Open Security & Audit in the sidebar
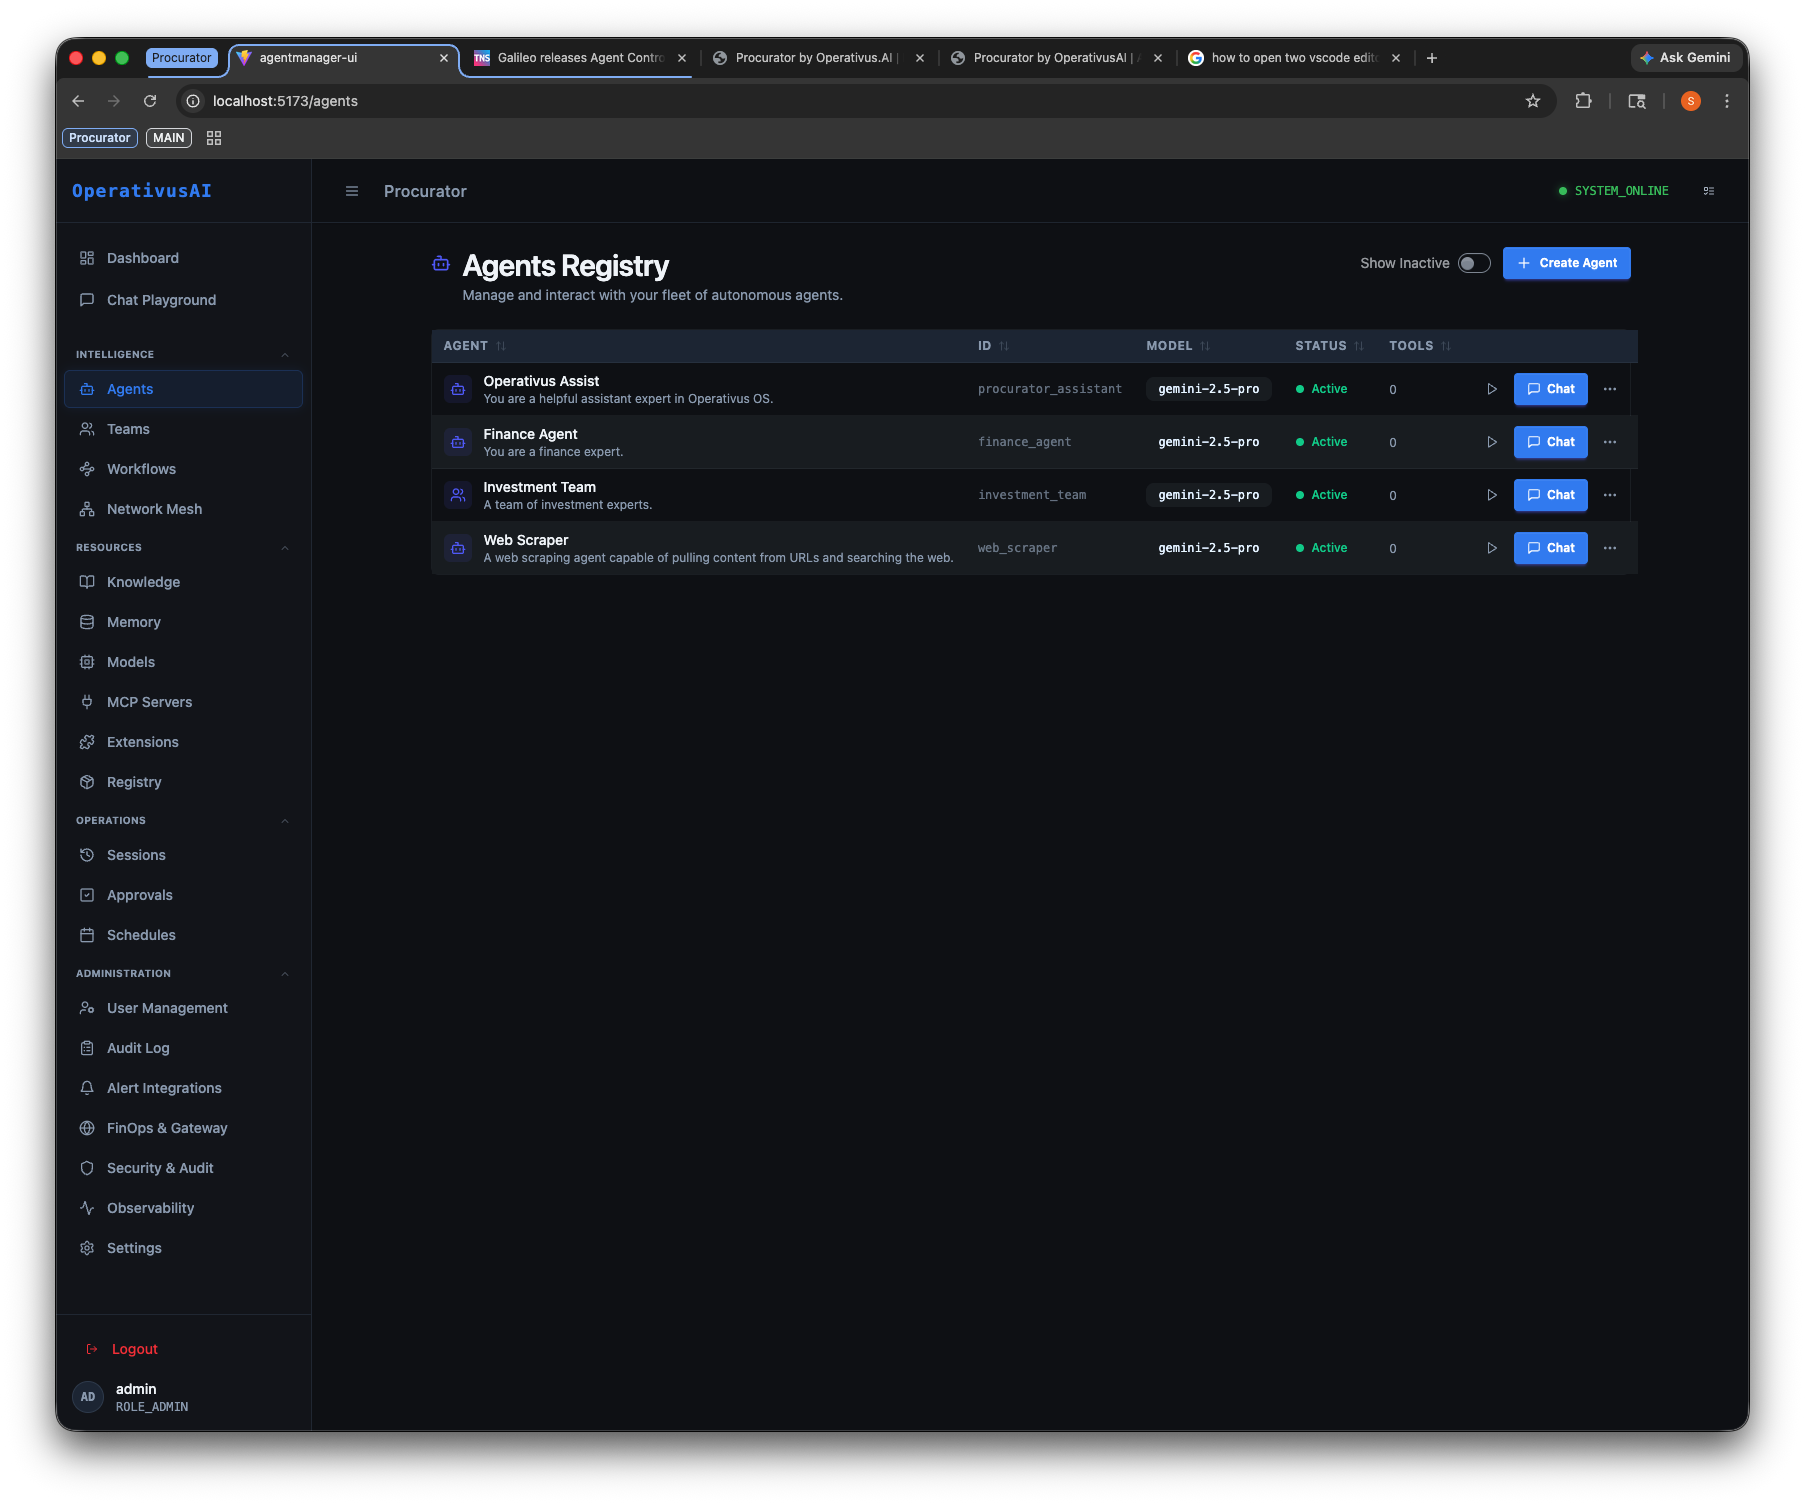 (184, 1168)
